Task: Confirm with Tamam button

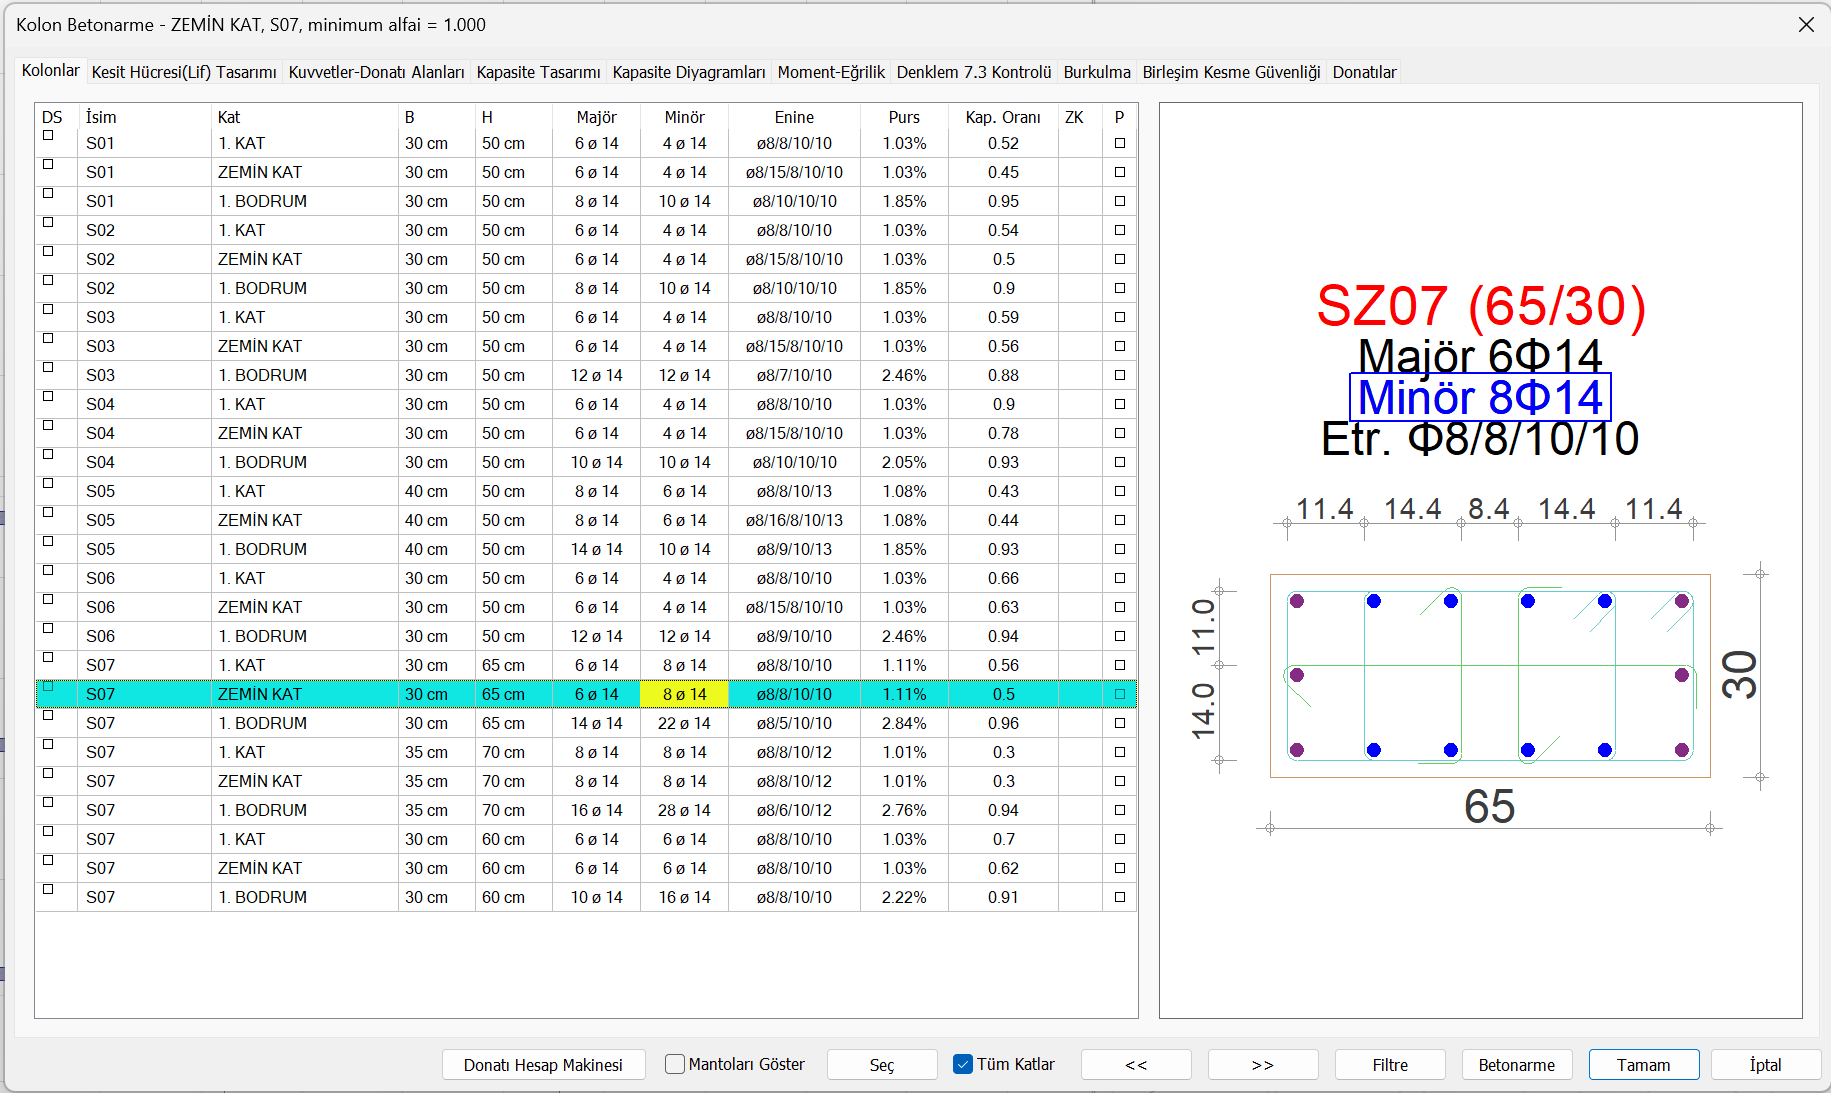Action: point(1644,1065)
